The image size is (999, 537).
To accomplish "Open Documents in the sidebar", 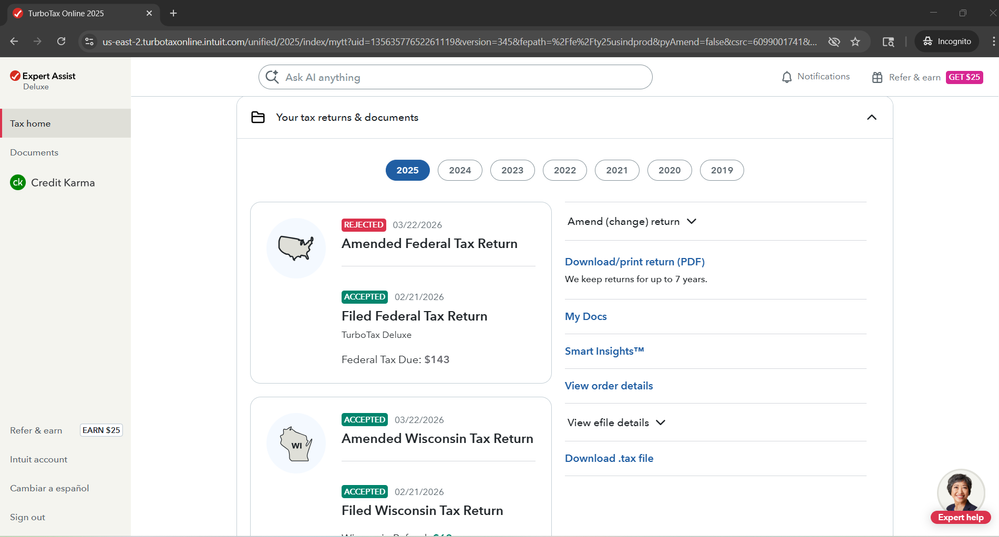I will tap(34, 152).
